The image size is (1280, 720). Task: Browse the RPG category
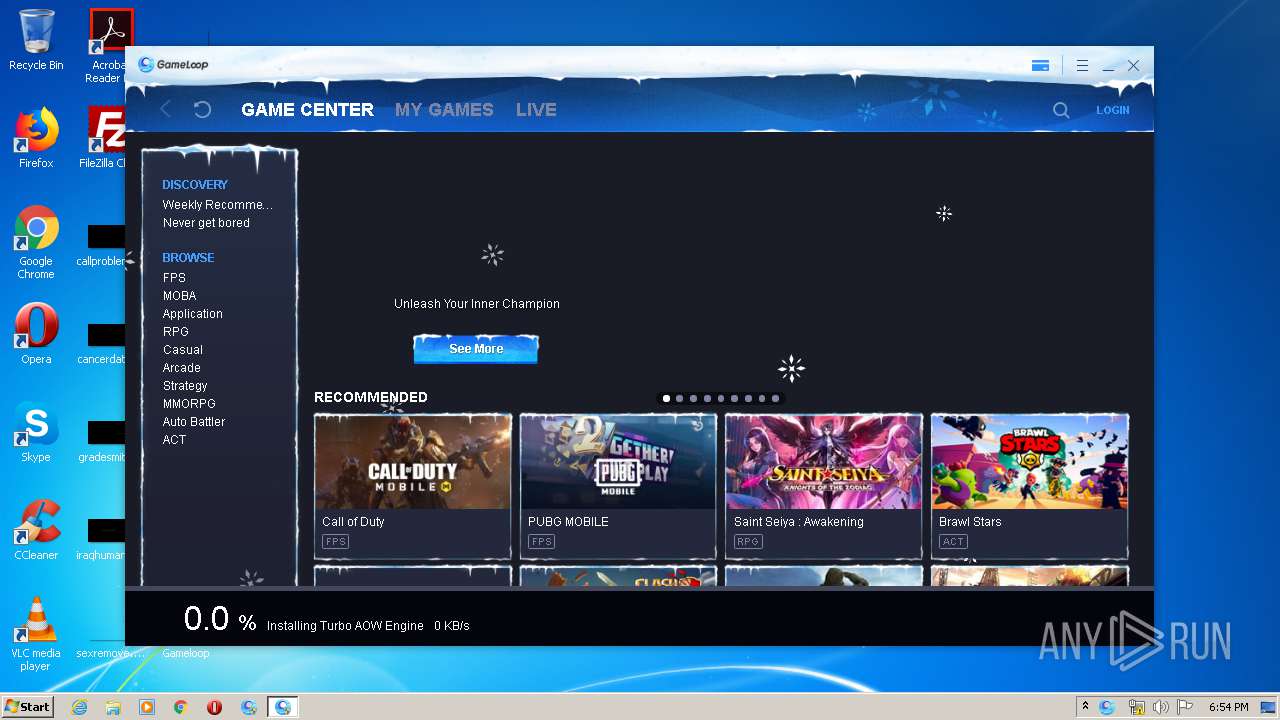pyautogui.click(x=175, y=332)
